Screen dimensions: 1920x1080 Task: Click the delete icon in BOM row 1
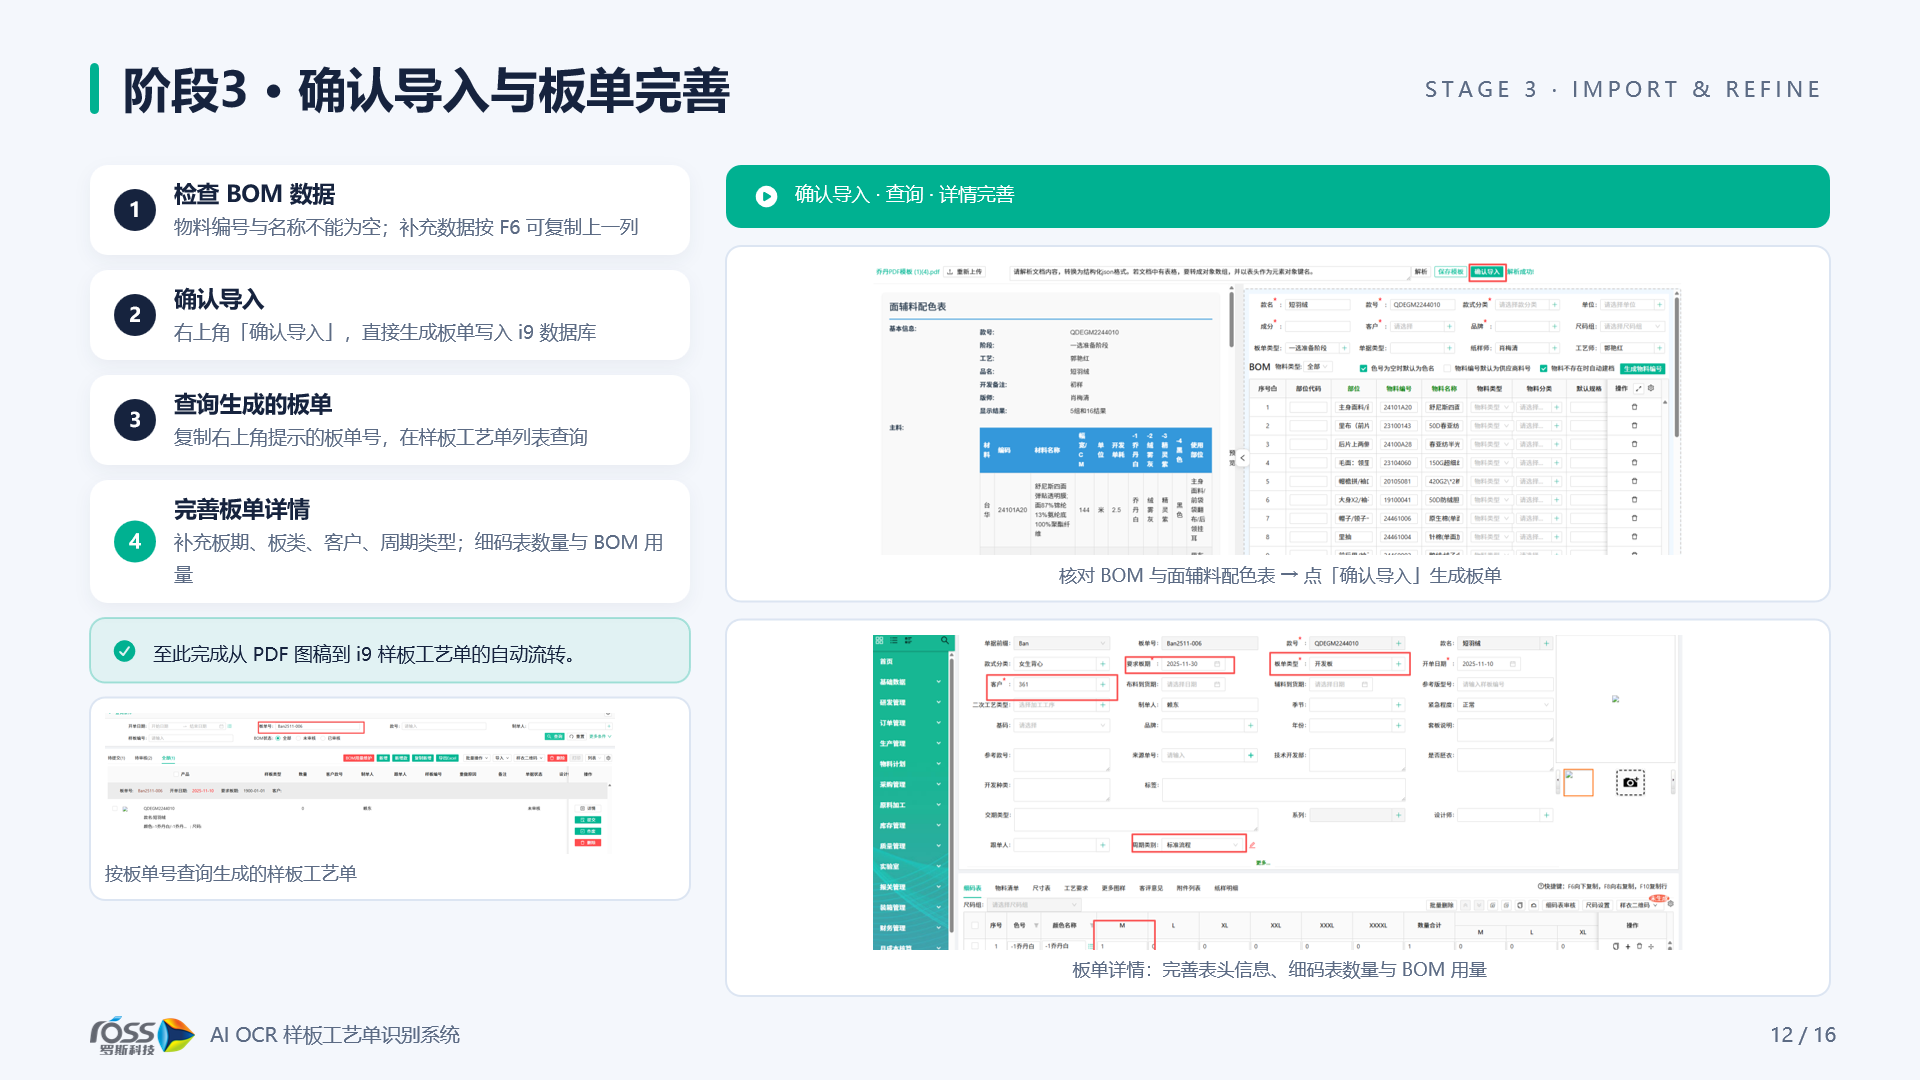click(1634, 407)
